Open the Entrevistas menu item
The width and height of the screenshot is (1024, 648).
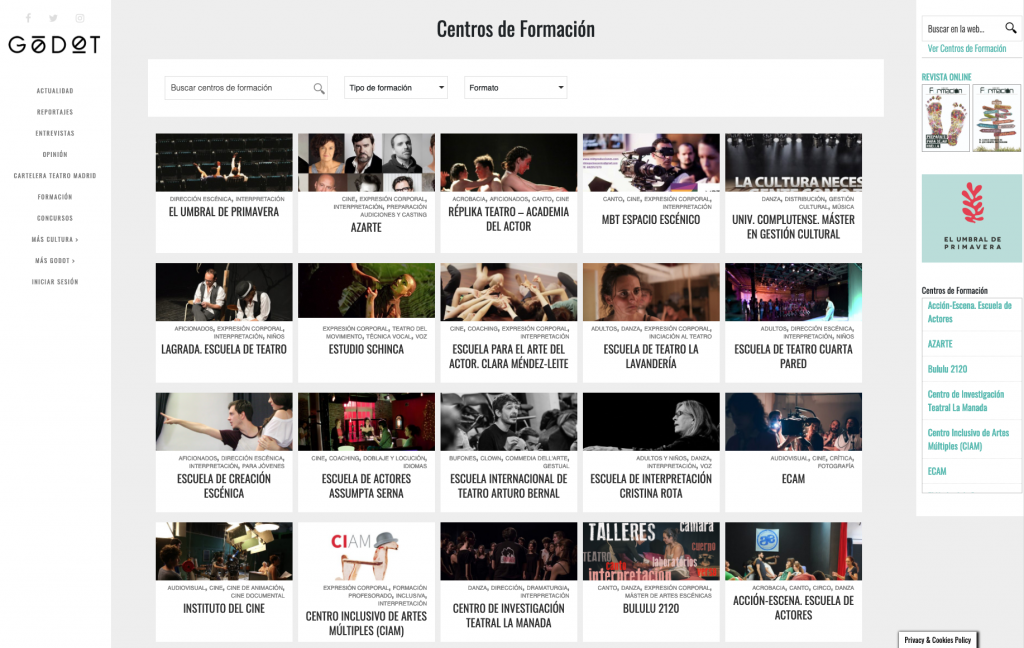55,133
